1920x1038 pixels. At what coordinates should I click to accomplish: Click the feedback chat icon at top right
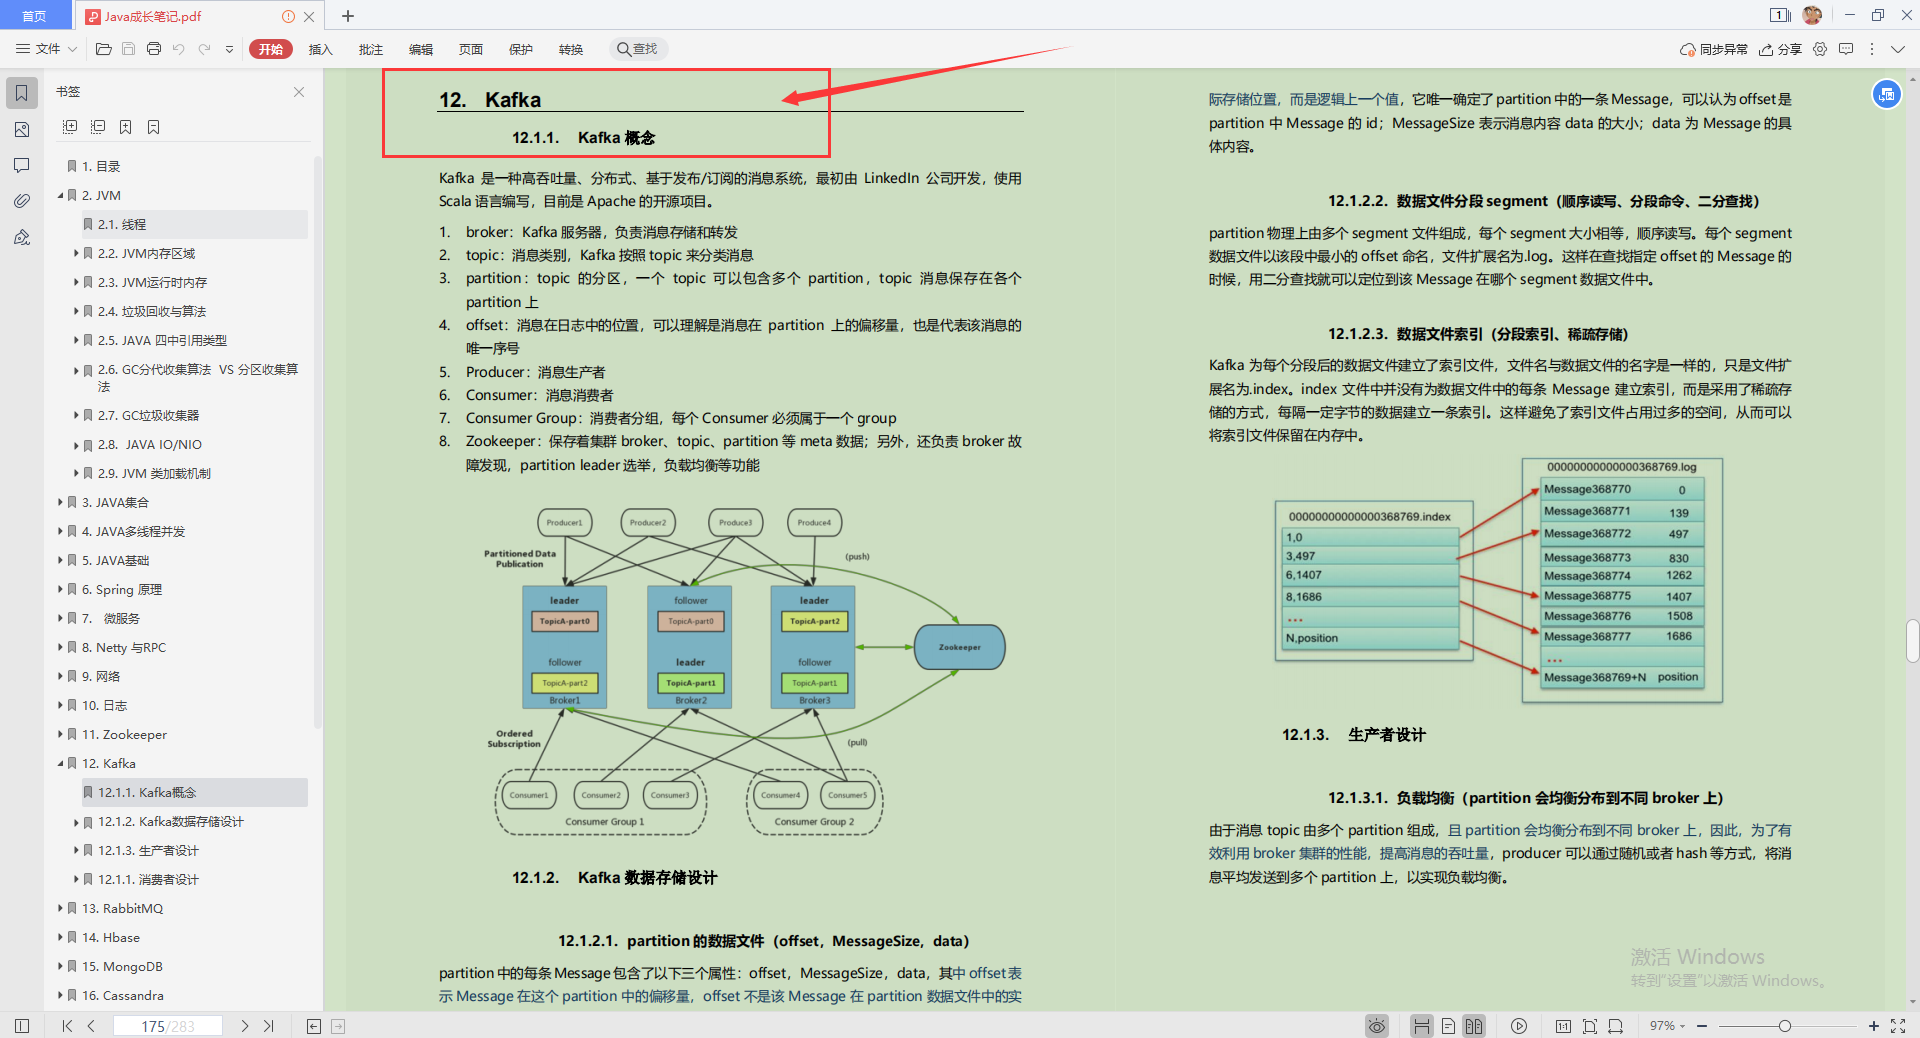[1846, 49]
